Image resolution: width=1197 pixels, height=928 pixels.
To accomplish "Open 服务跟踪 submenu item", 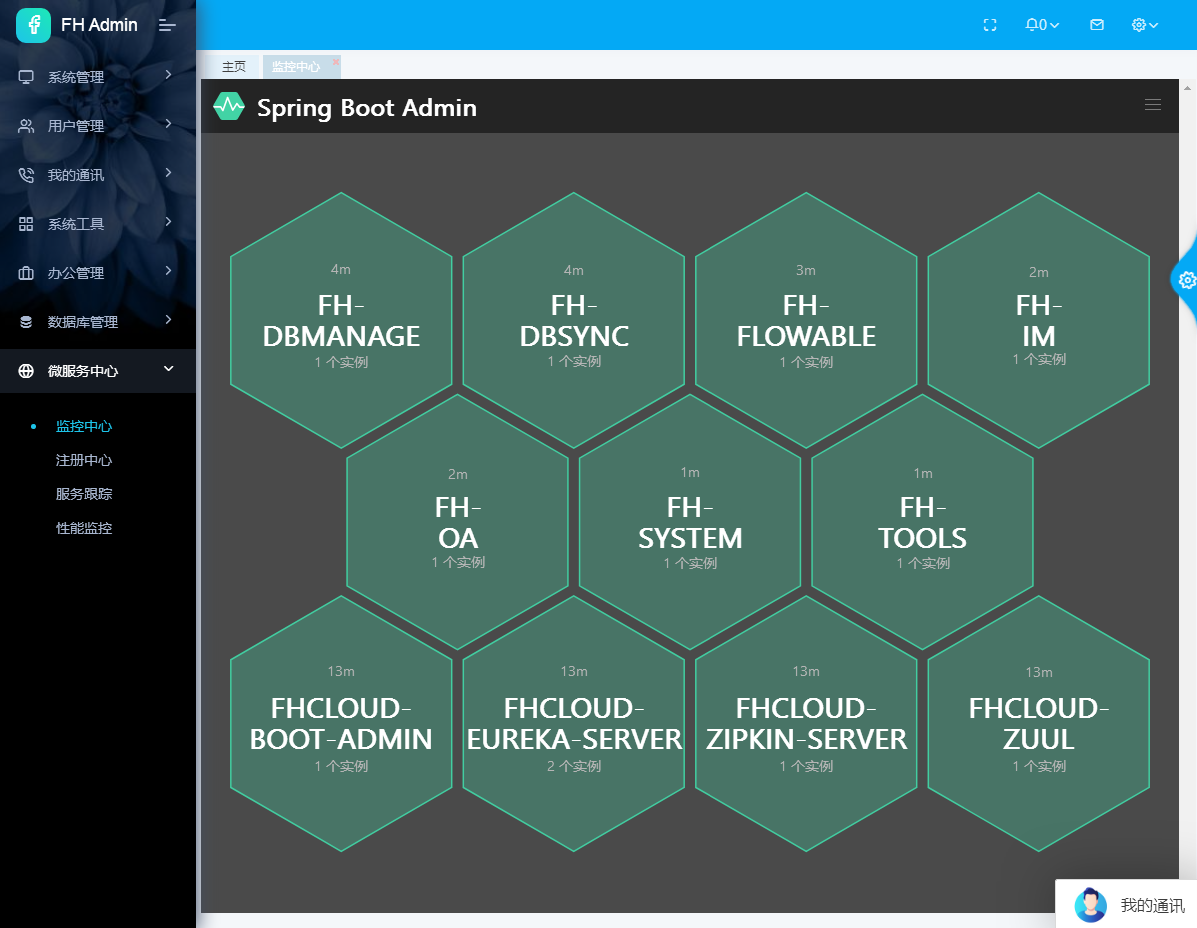I will point(84,494).
